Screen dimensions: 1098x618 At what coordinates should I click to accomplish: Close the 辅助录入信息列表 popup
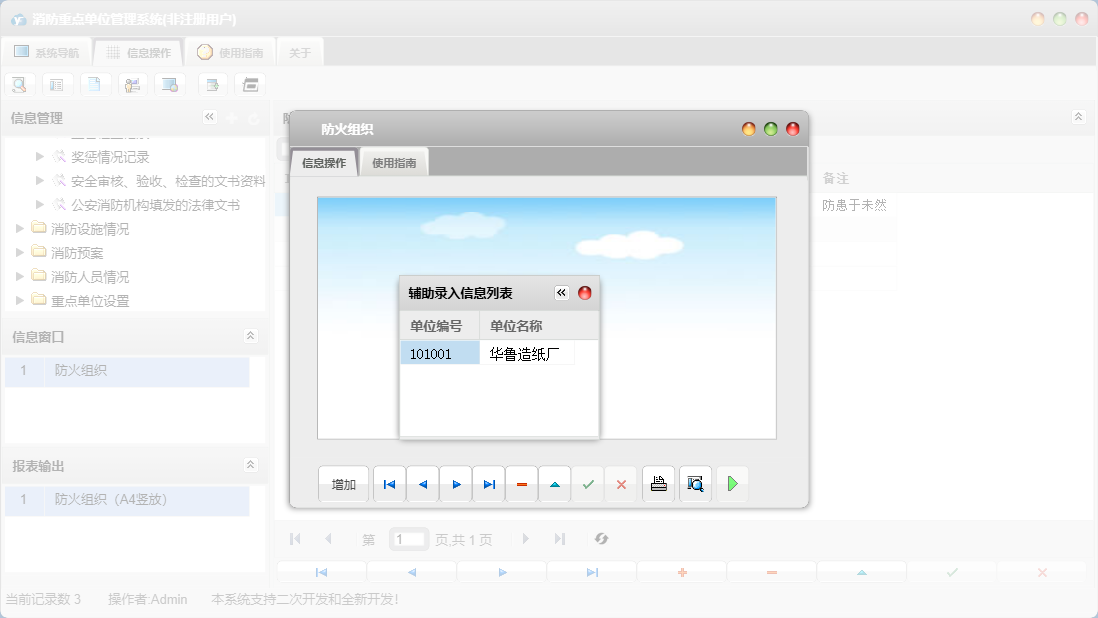[585, 293]
